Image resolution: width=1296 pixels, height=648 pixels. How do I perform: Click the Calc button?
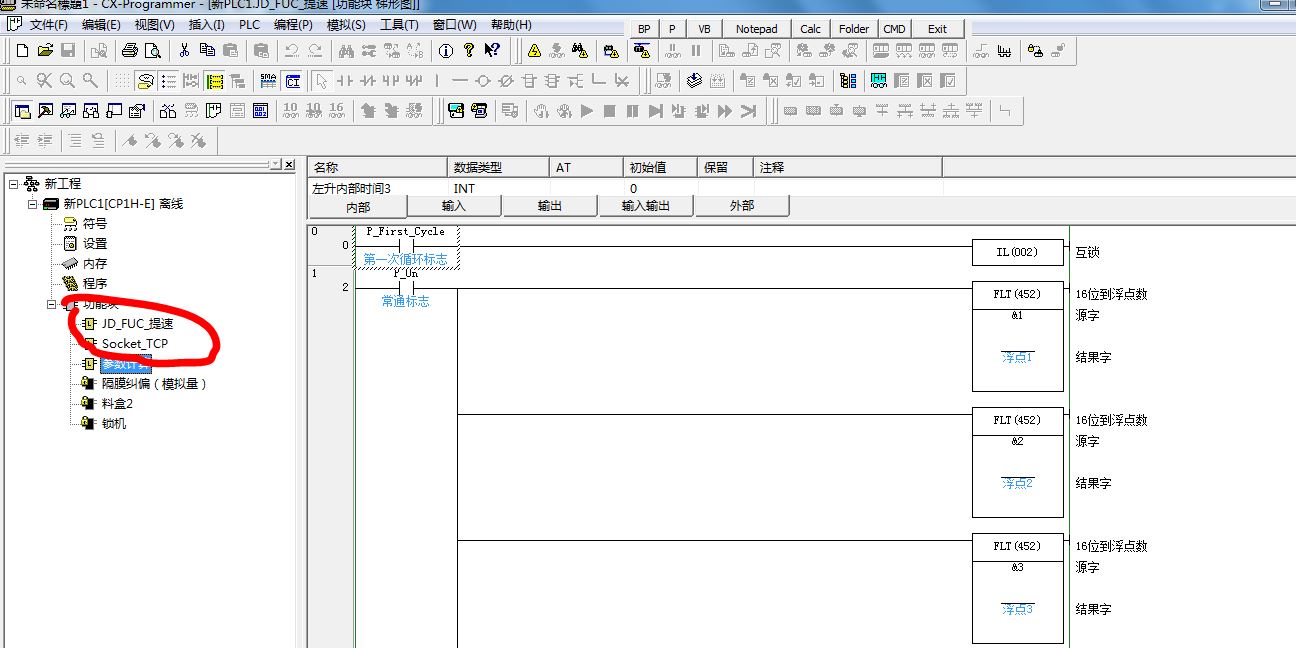(810, 29)
